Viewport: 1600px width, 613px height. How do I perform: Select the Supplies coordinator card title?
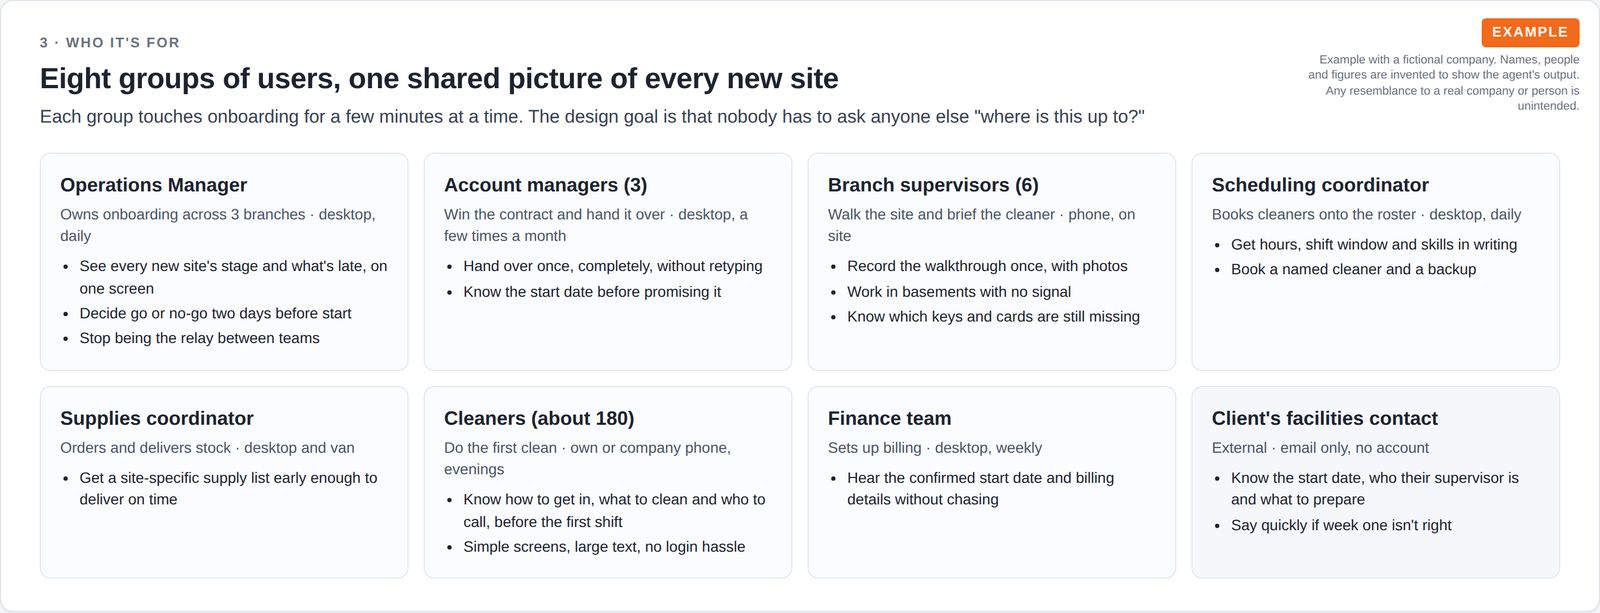(157, 418)
